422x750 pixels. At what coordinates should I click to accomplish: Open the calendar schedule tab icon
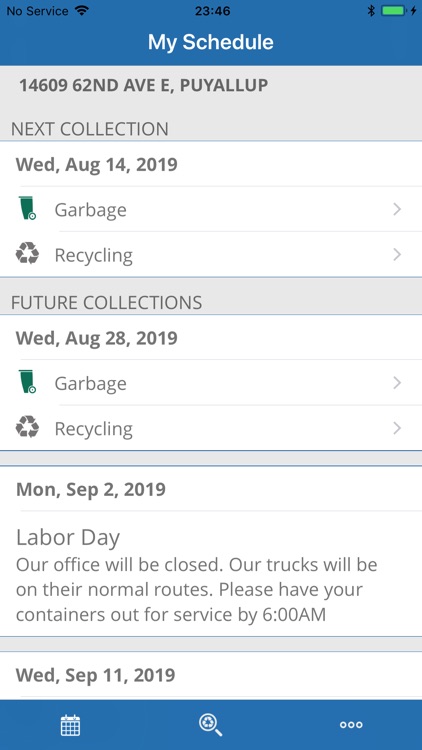(70, 725)
